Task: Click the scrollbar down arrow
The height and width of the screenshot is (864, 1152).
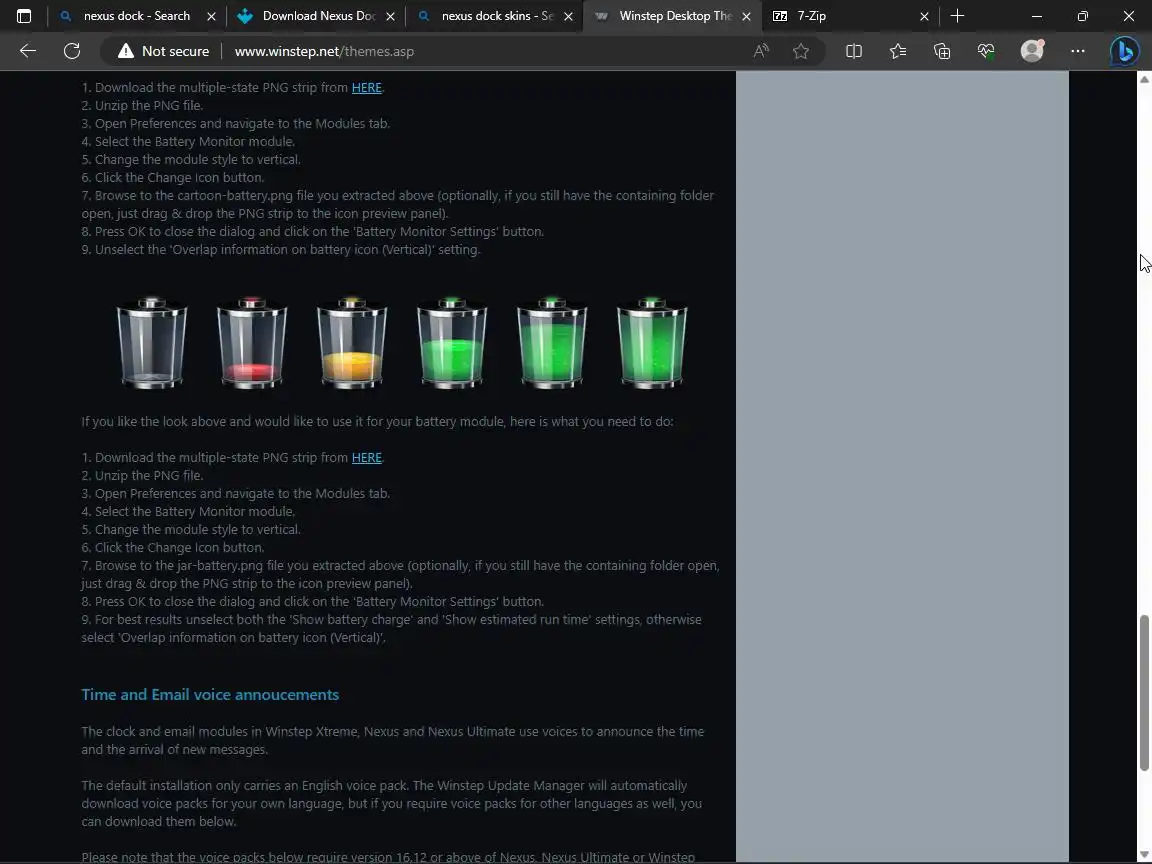Action: (x=1144, y=855)
